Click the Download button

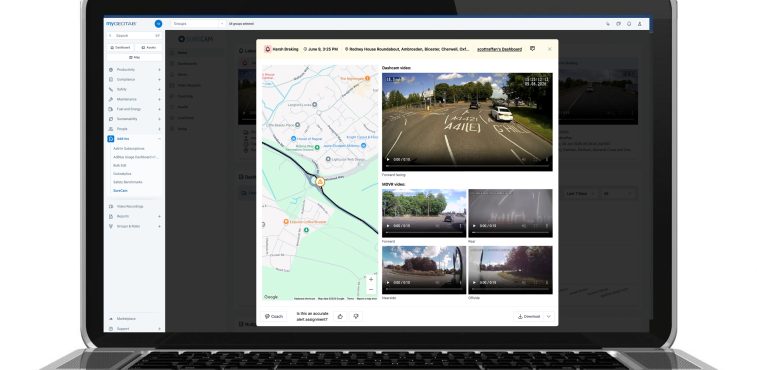(x=529, y=316)
